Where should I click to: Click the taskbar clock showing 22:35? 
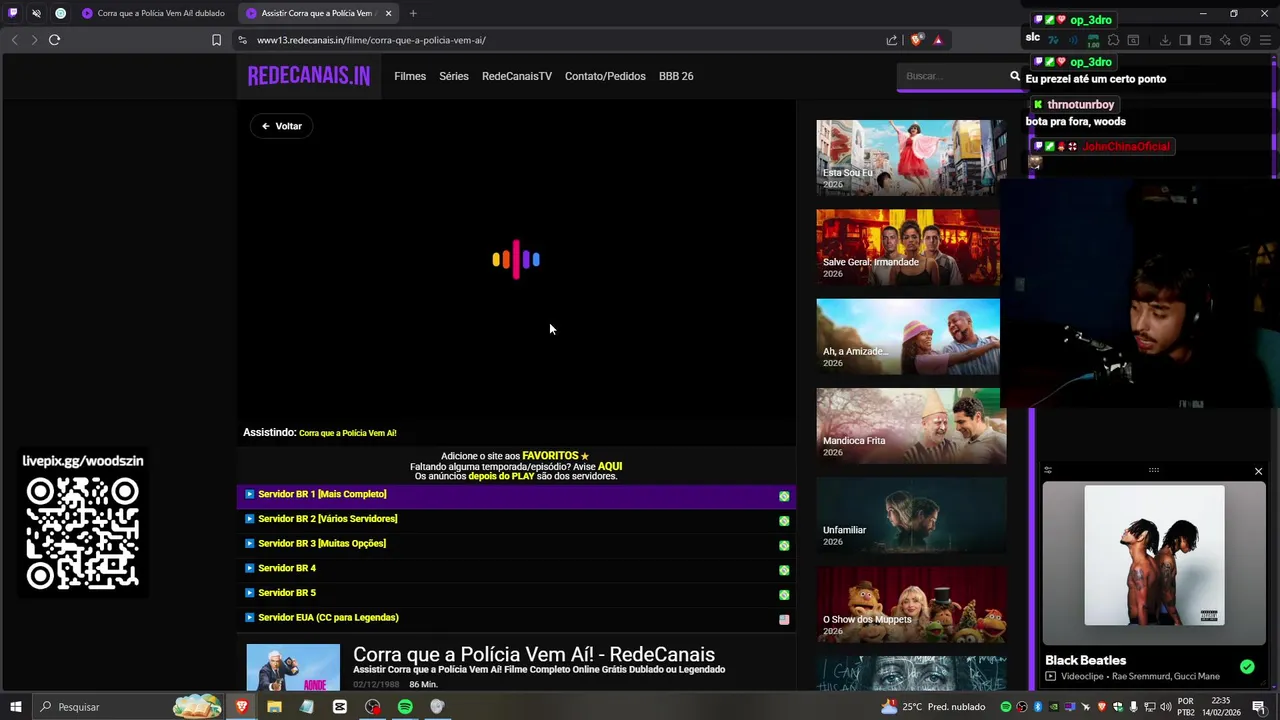pos(1221,707)
